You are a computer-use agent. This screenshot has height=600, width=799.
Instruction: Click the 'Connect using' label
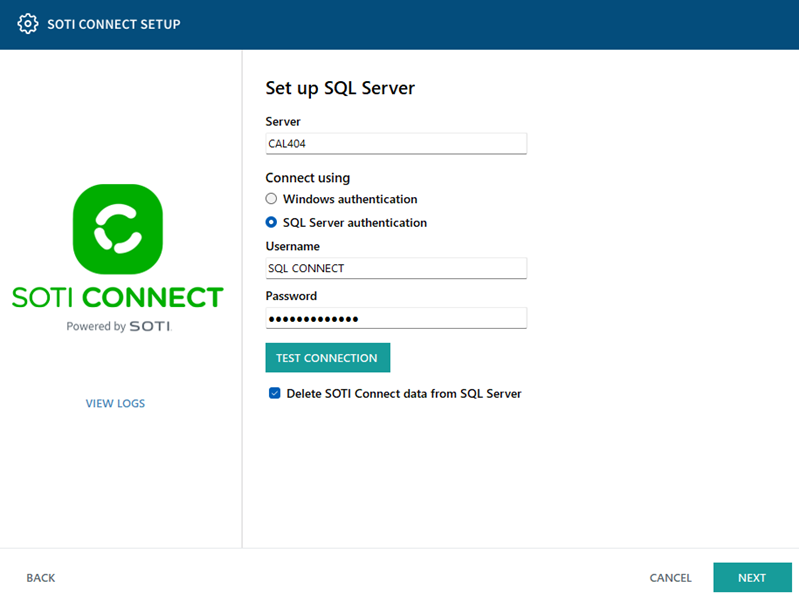(x=308, y=178)
